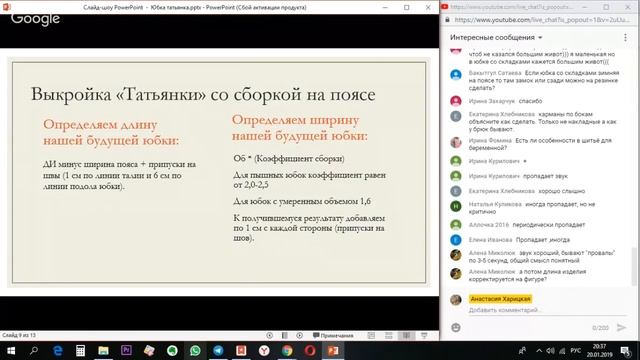640x360 pixels.
Task: Start slideshow view icon in status bar
Action: (x=424, y=336)
